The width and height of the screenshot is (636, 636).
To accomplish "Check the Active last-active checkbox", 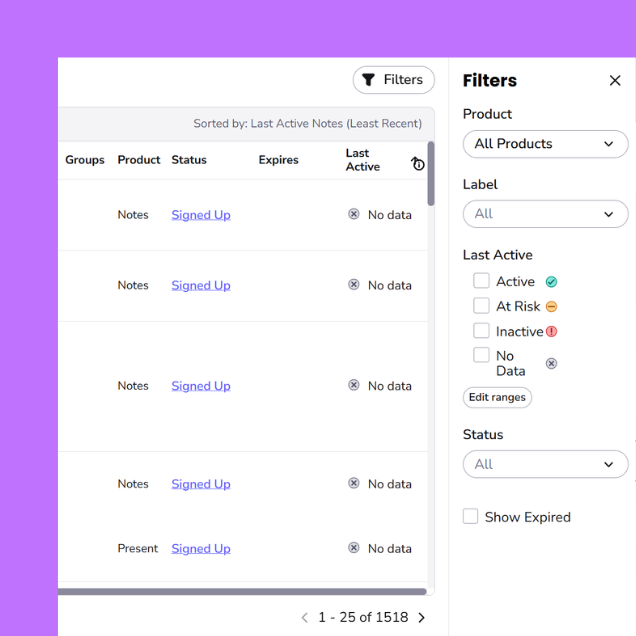I will pos(481,281).
